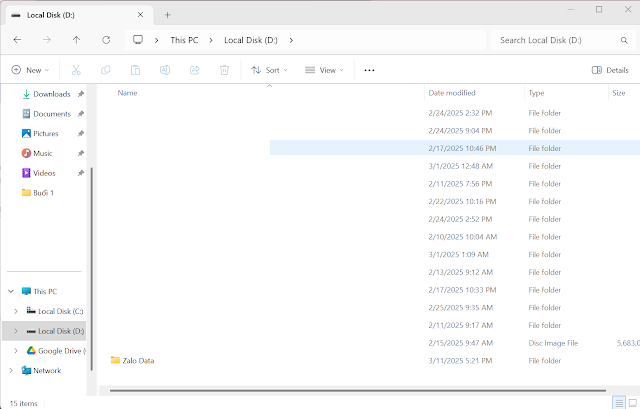Select Pictures in quick access

(45, 133)
